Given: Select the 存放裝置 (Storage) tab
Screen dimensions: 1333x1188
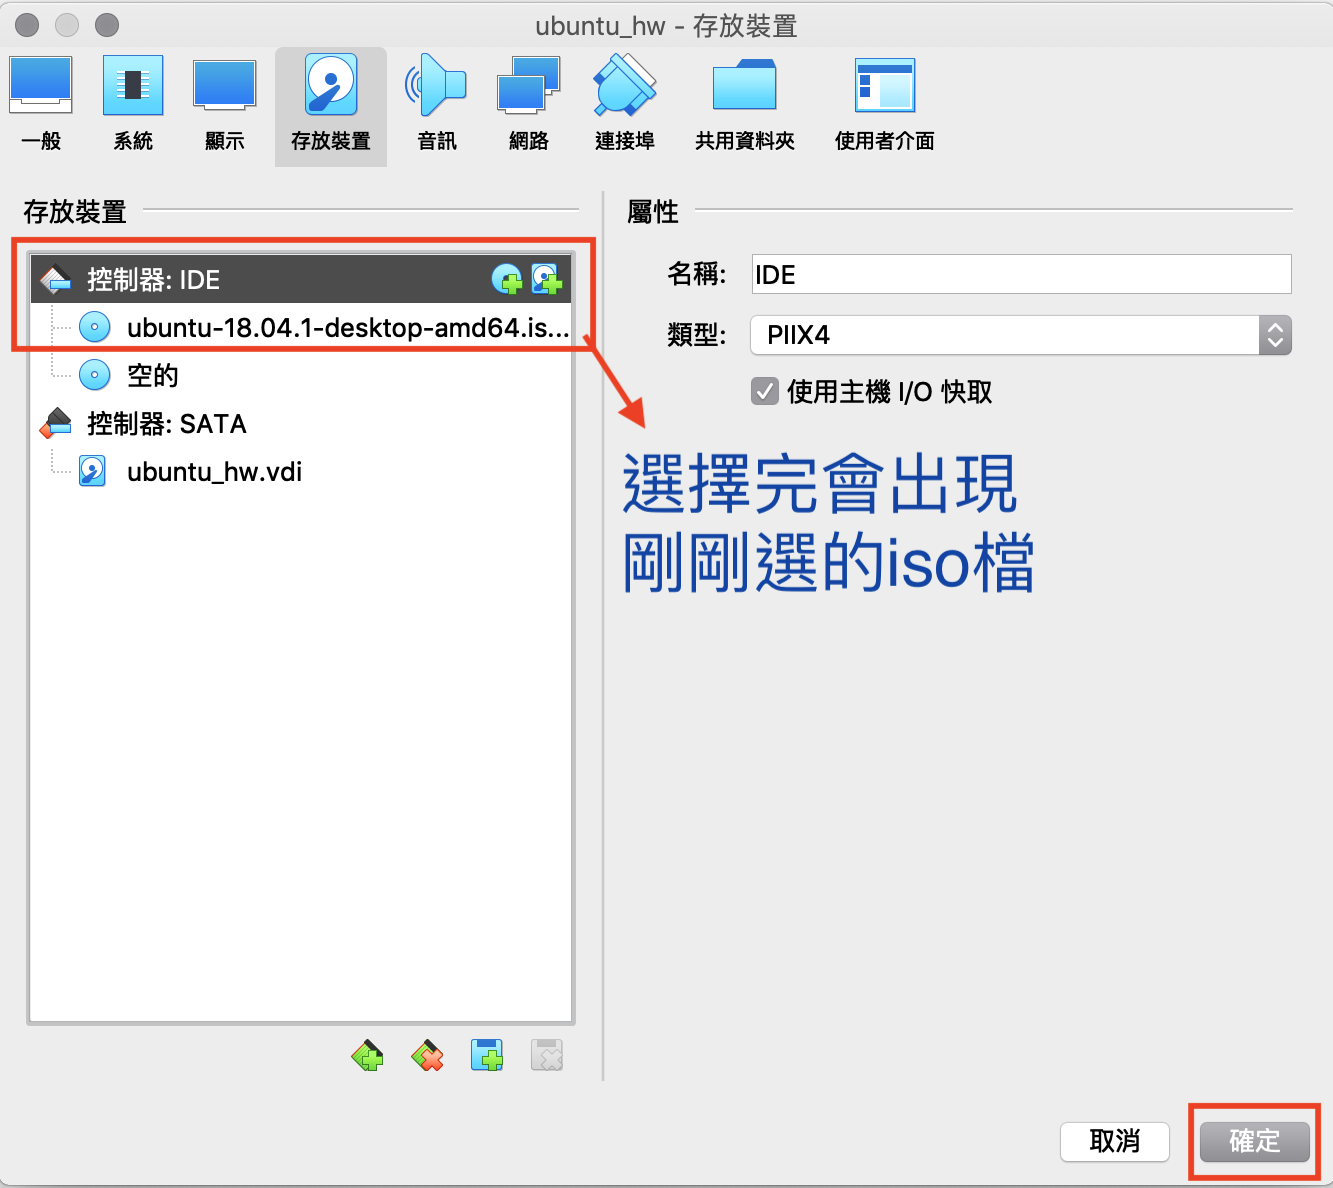Looking at the screenshot, I should pos(331,106).
